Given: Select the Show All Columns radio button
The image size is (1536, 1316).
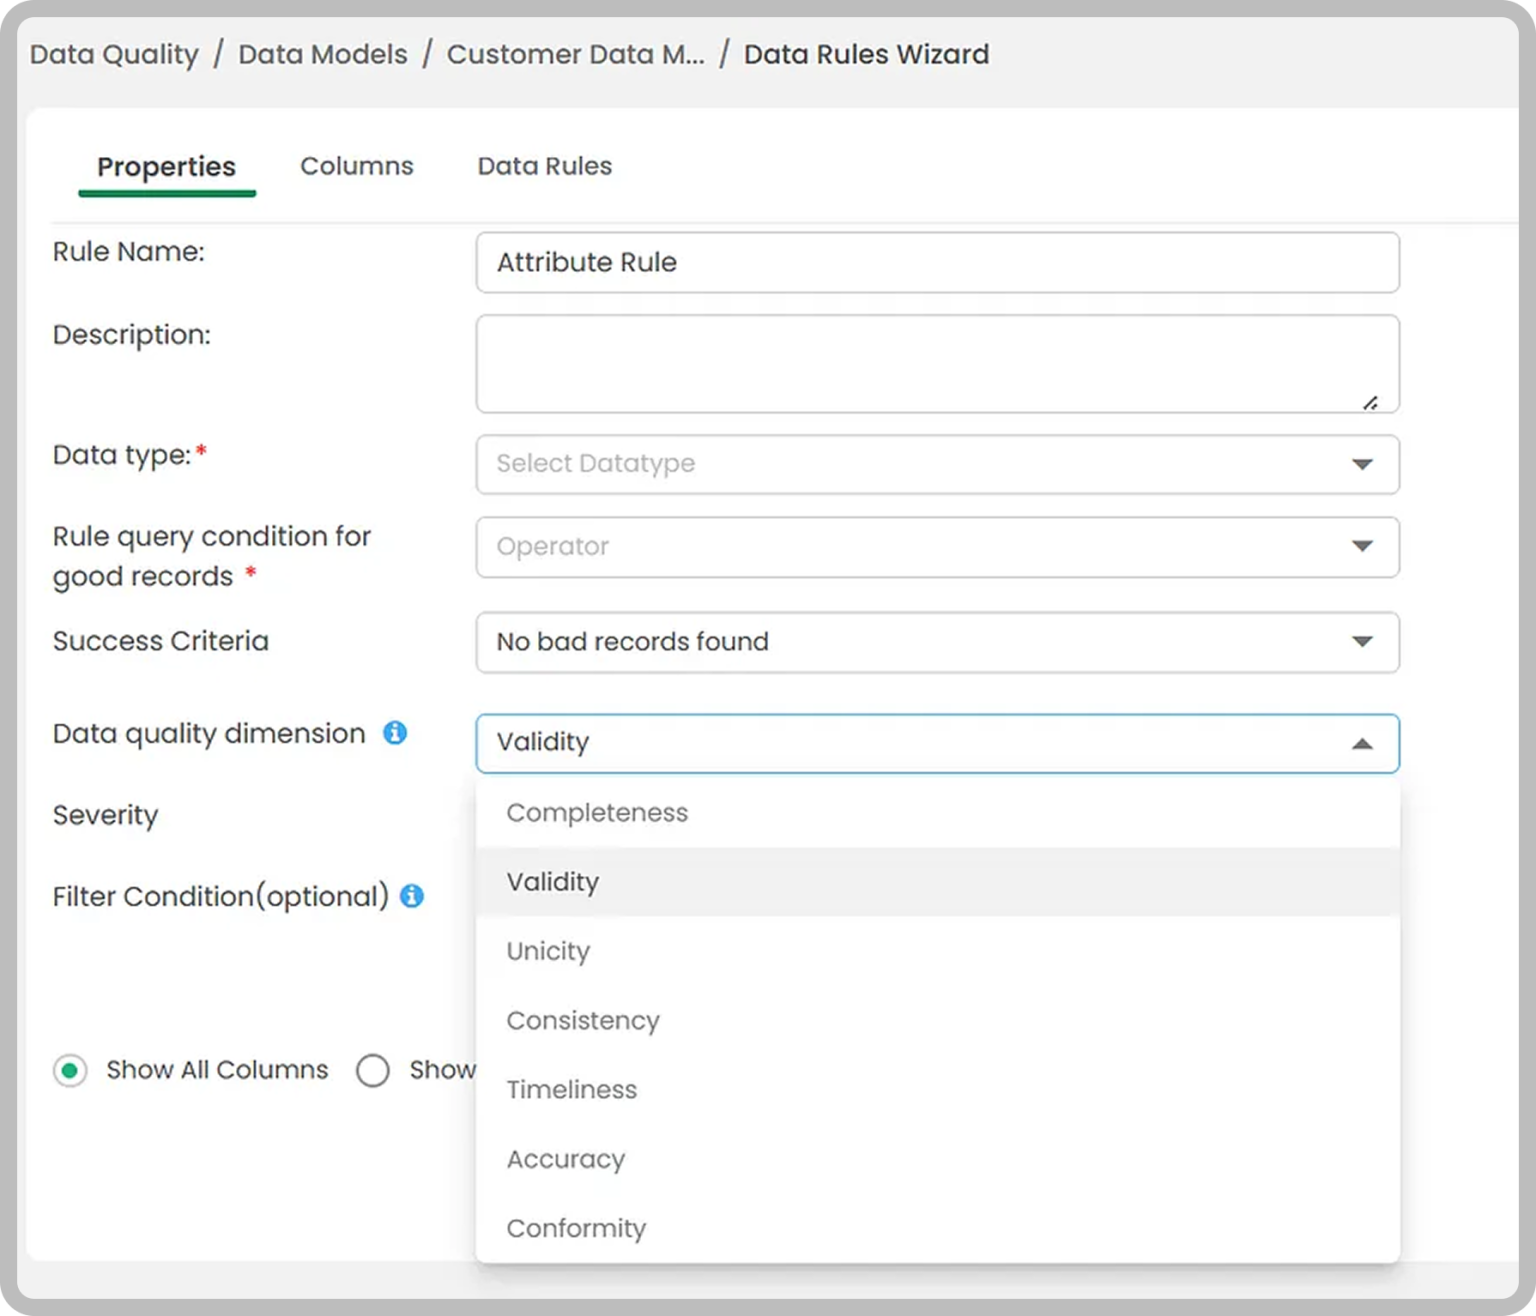Looking at the screenshot, I should pos(70,1071).
